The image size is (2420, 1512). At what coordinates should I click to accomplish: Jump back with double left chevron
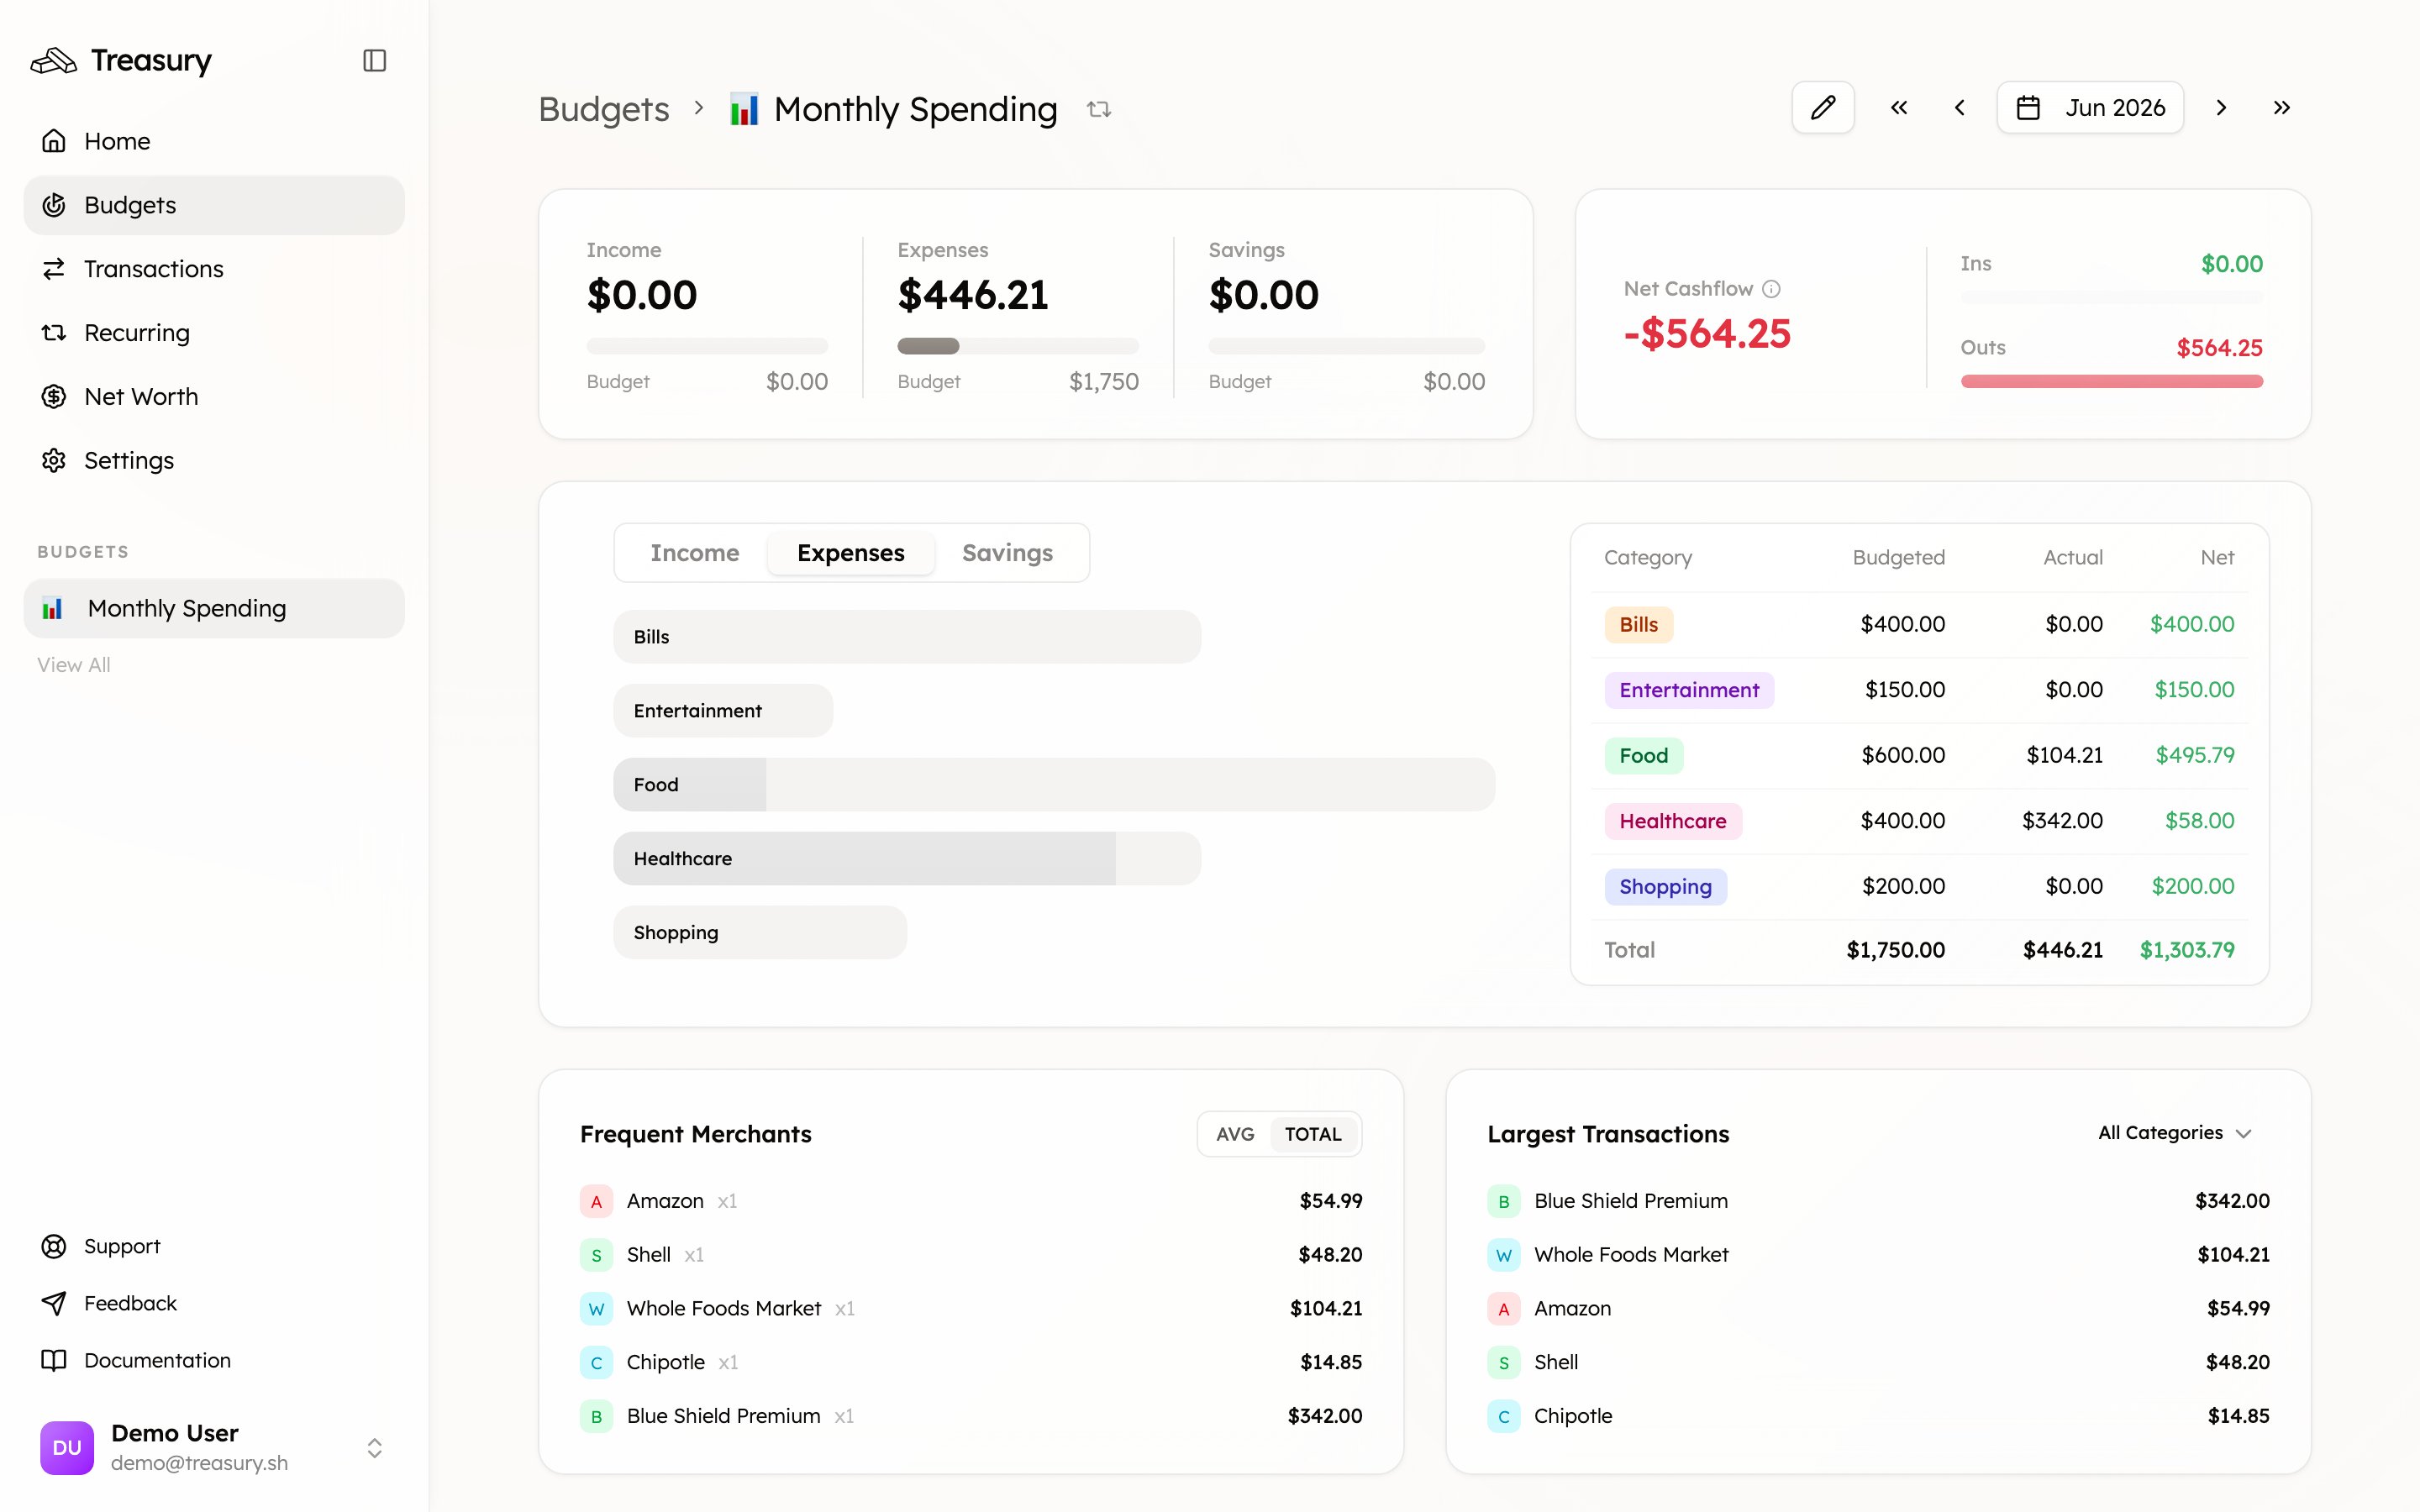click(x=1899, y=107)
